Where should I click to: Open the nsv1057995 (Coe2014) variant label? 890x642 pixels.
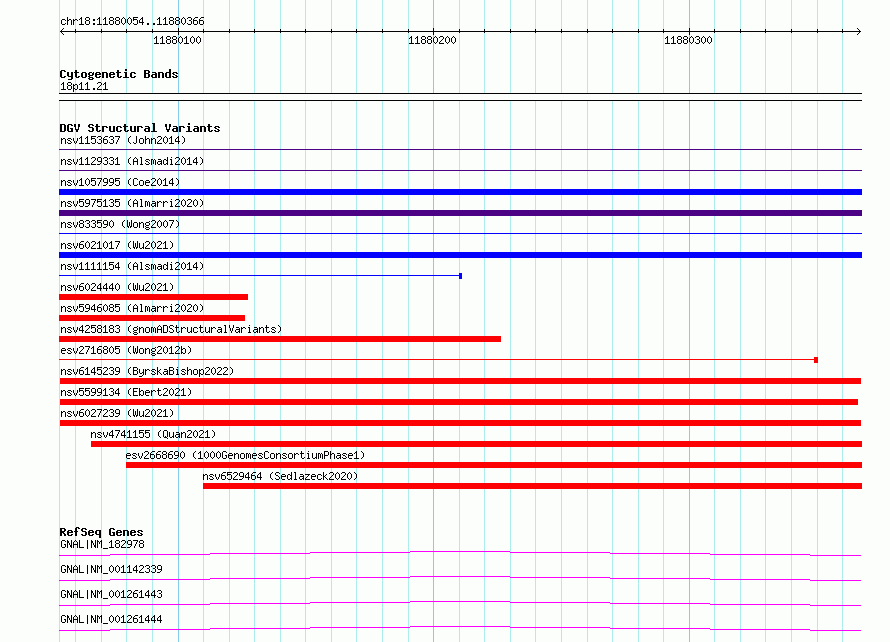click(x=120, y=182)
